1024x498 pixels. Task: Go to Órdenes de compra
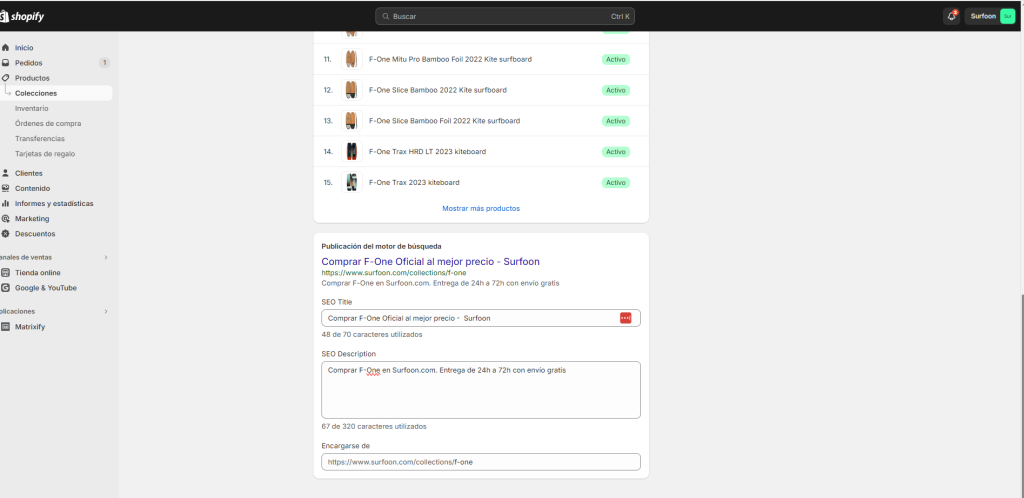[48, 123]
